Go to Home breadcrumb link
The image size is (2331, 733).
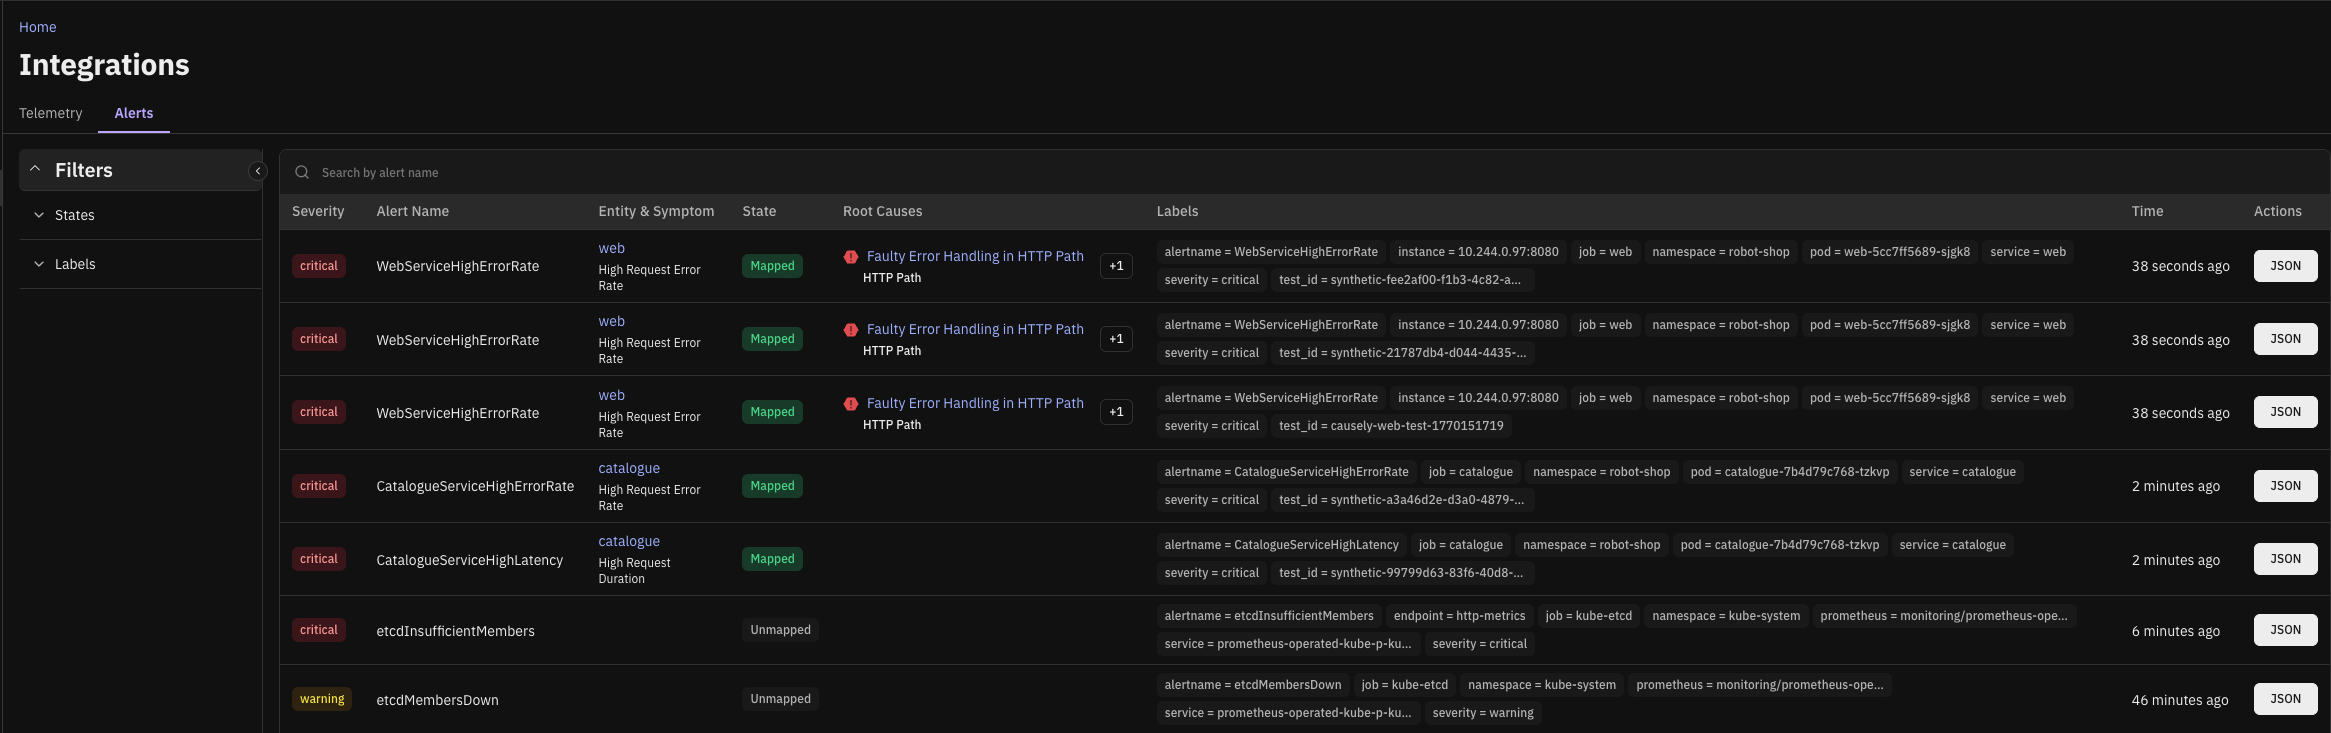click(38, 27)
